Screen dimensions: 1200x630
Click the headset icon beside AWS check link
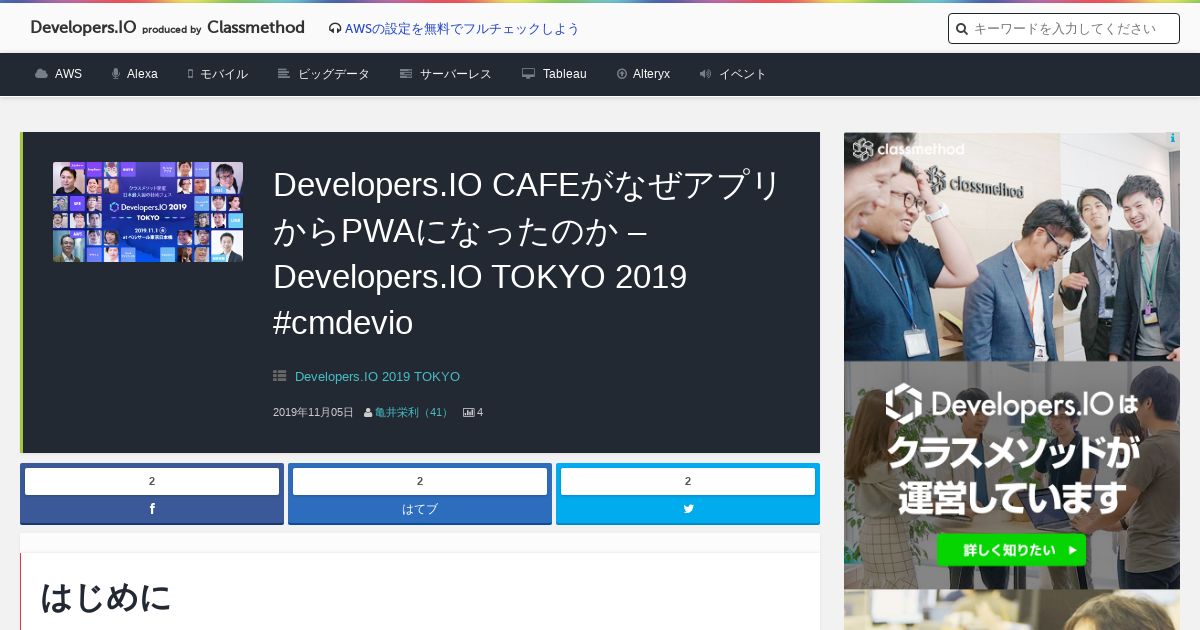[x=335, y=29]
